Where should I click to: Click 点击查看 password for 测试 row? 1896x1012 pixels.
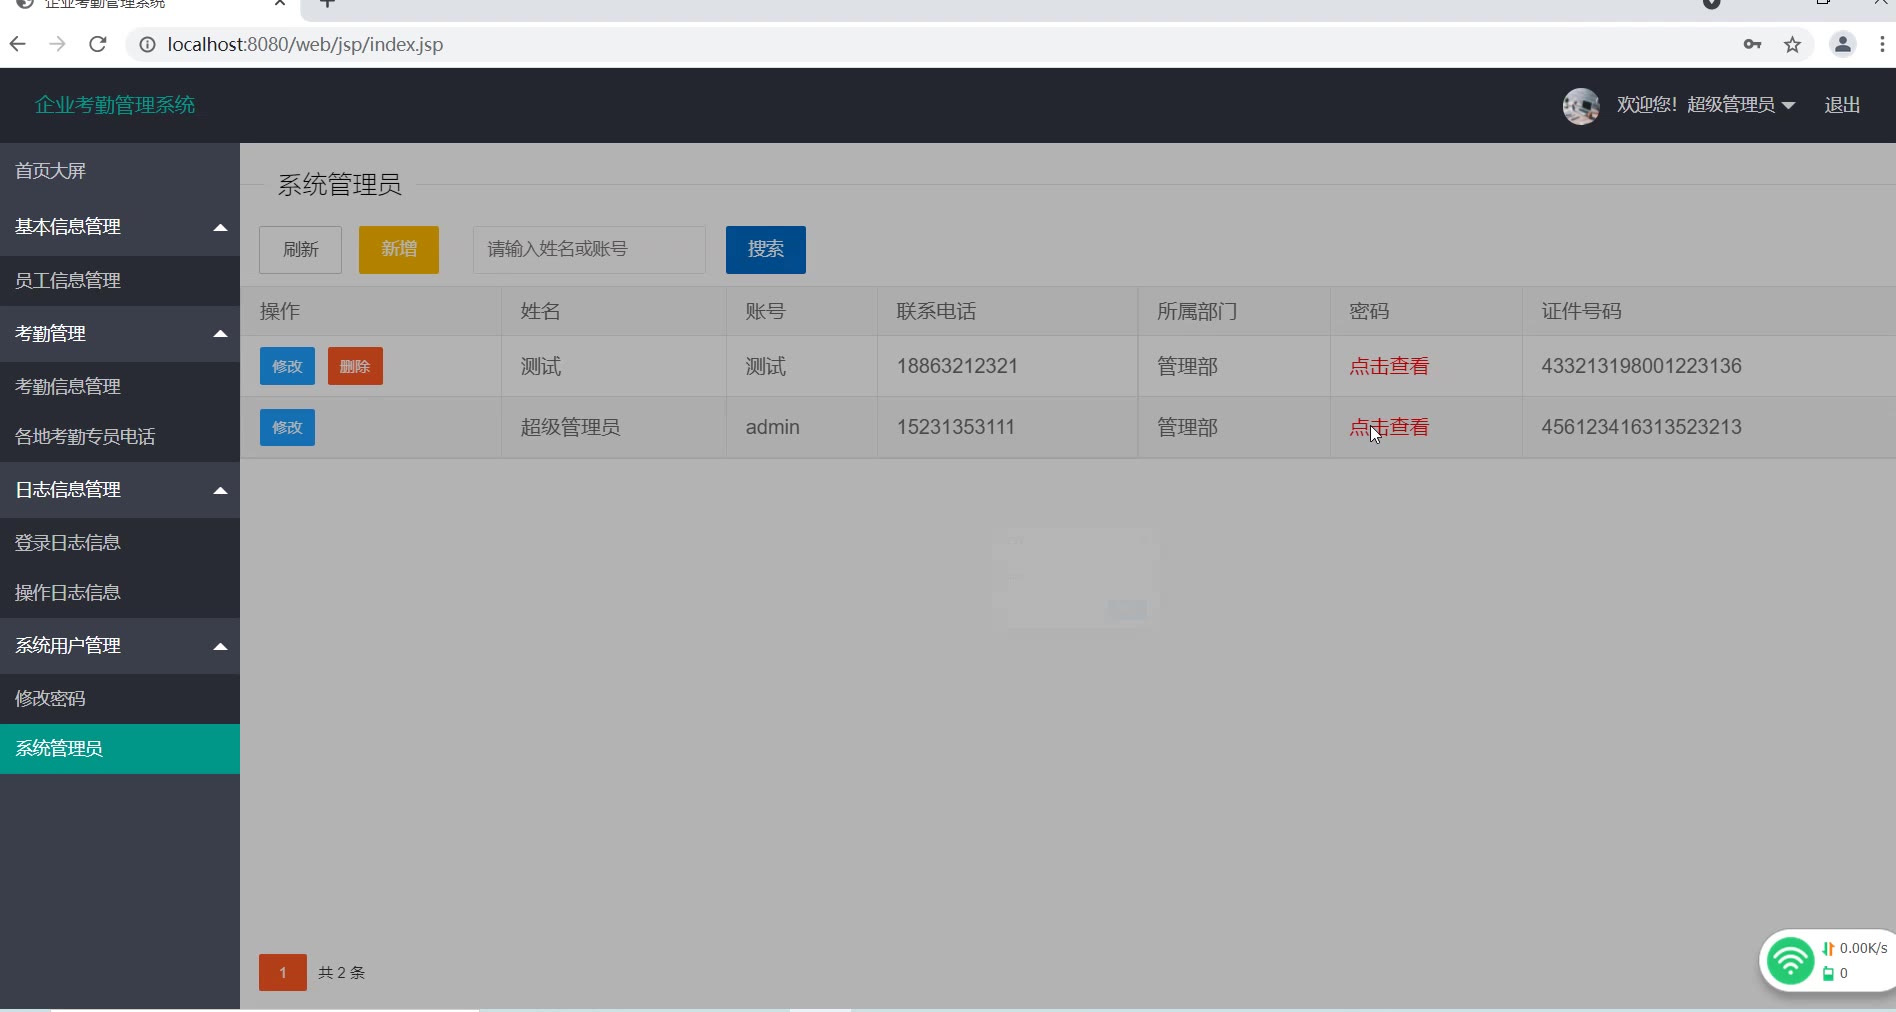[x=1389, y=366]
